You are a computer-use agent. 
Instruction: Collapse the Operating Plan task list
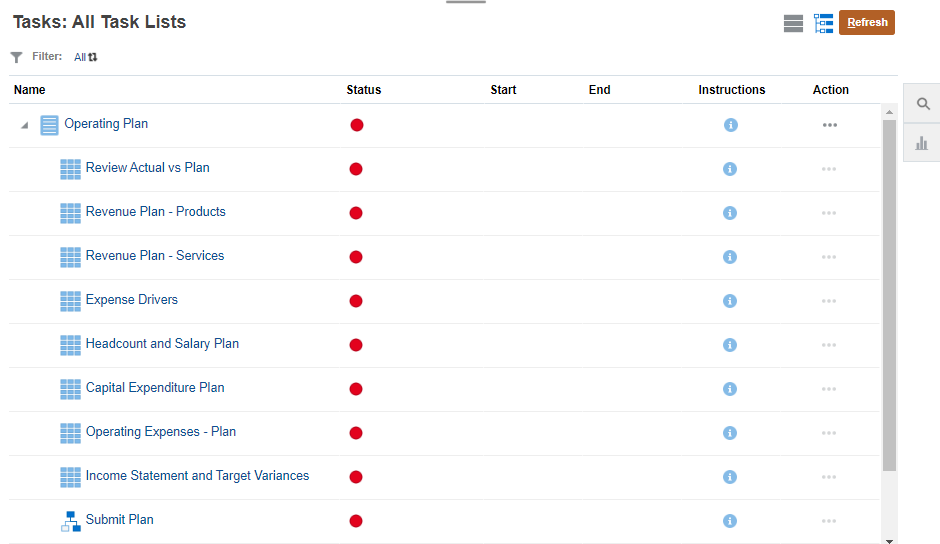[24, 125]
